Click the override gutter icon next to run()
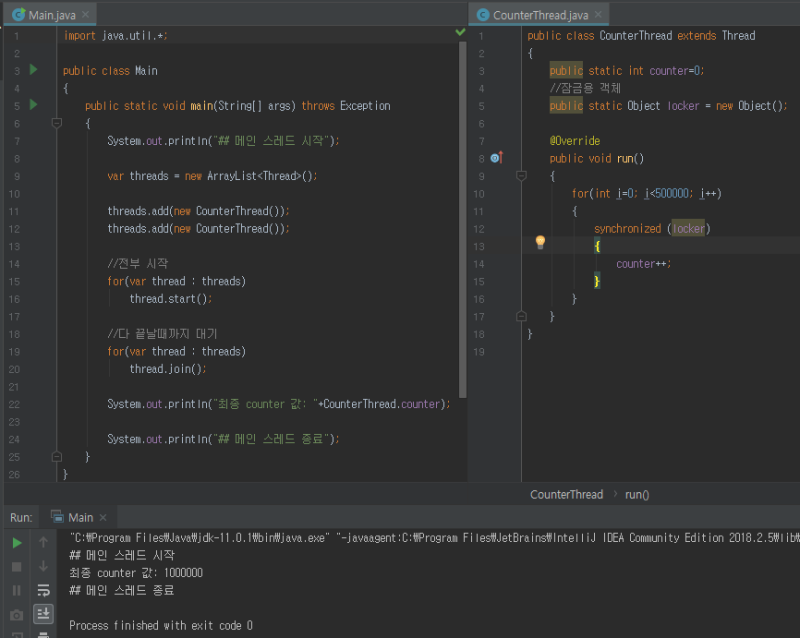This screenshot has width=800, height=638. pyautogui.click(x=496, y=158)
